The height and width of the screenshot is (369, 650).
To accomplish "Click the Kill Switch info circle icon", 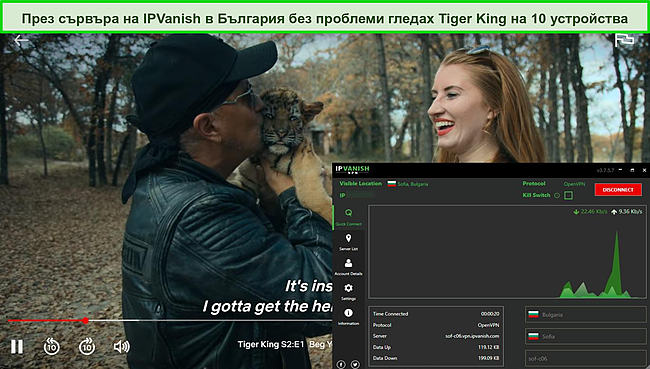I will click(557, 195).
